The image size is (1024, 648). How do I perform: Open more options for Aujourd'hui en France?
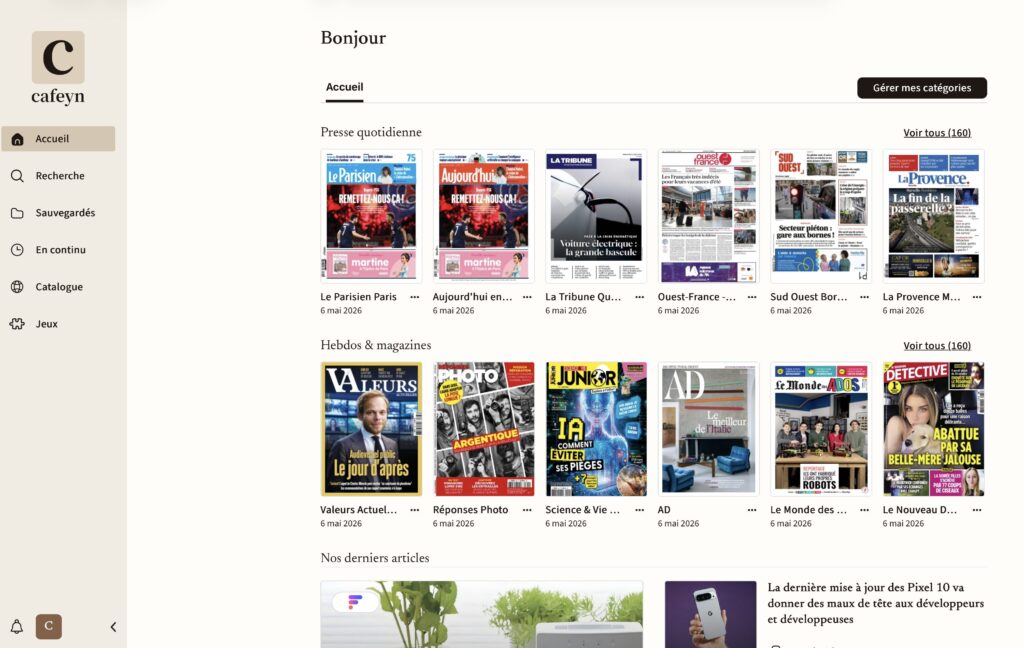(x=527, y=297)
